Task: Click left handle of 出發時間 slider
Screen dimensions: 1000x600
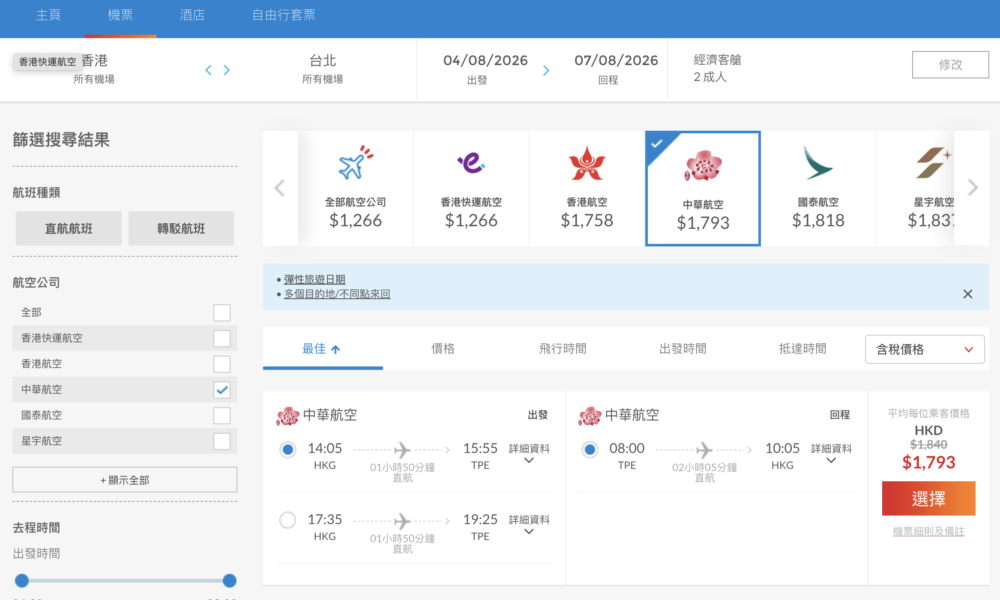Action: pyautogui.click(x=22, y=580)
